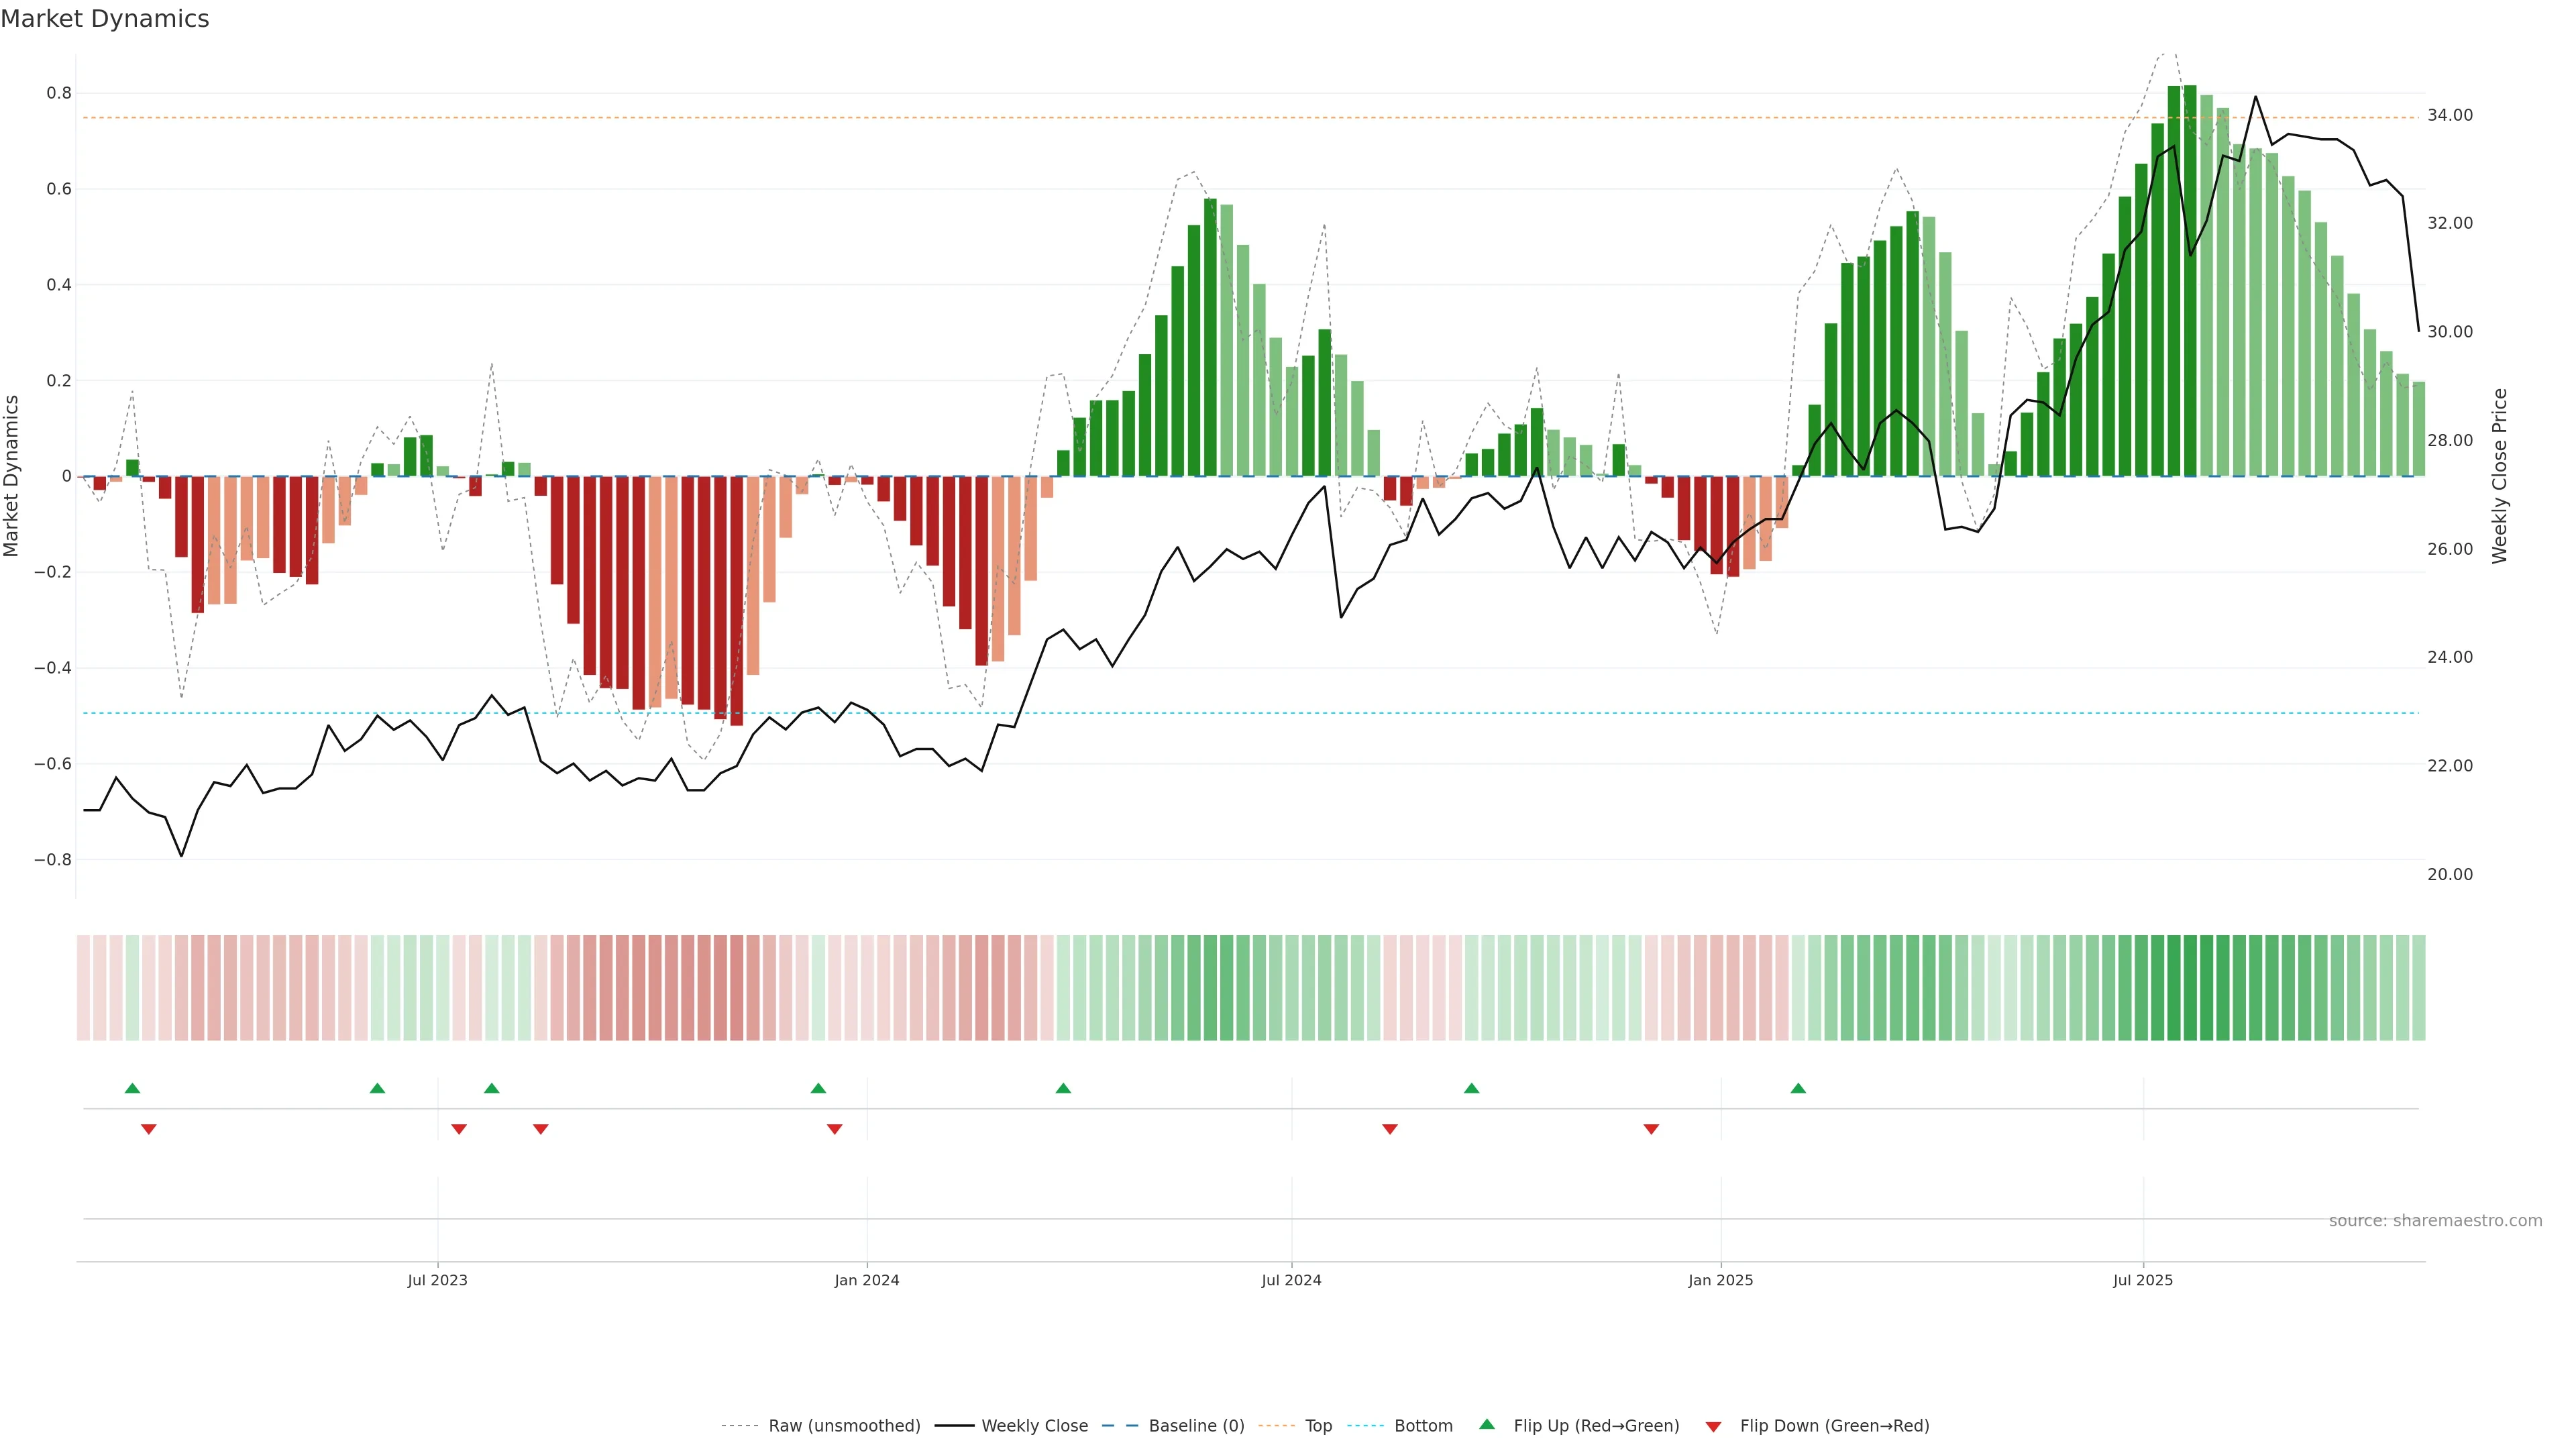Click the red flip-down marker just before Jan 2025
Screen dimensions: 2576x1449
(1651, 1129)
